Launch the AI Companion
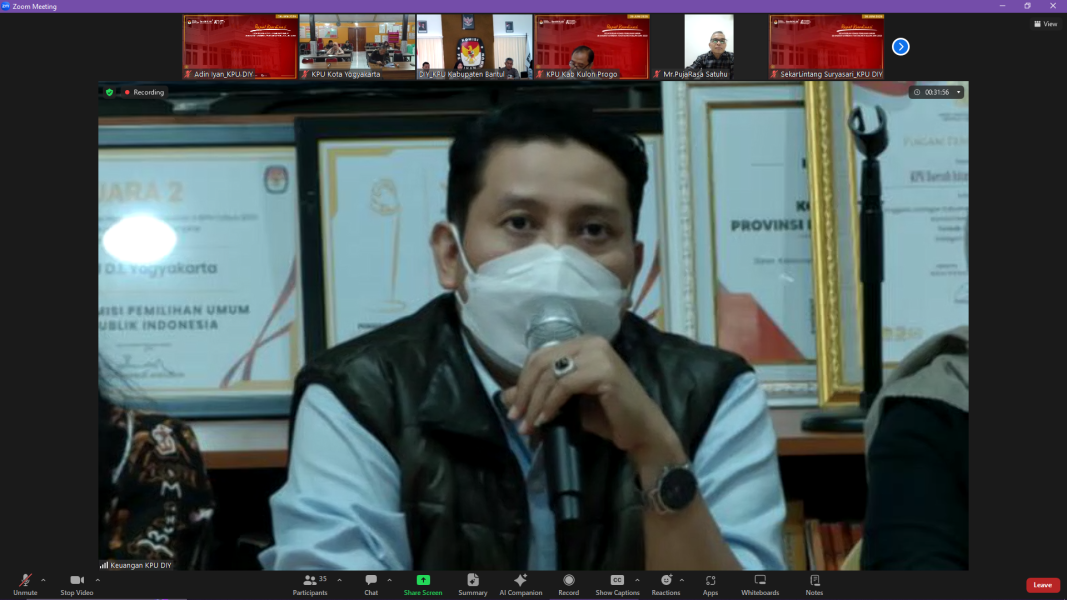This screenshot has width=1067, height=600. [520, 584]
